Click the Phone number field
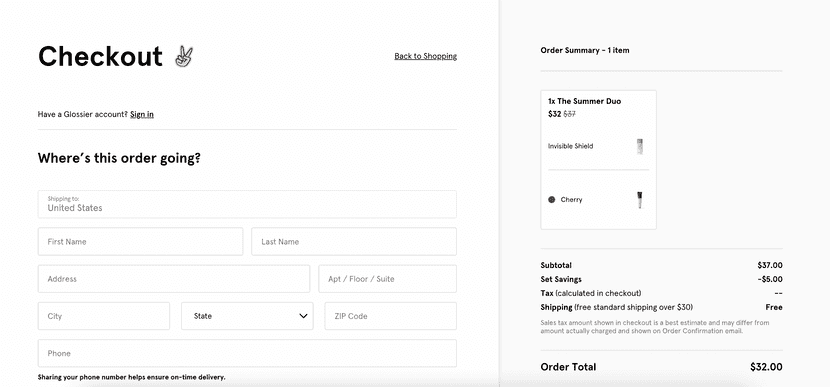Screen dimensions: 830x387 click(x=247, y=353)
